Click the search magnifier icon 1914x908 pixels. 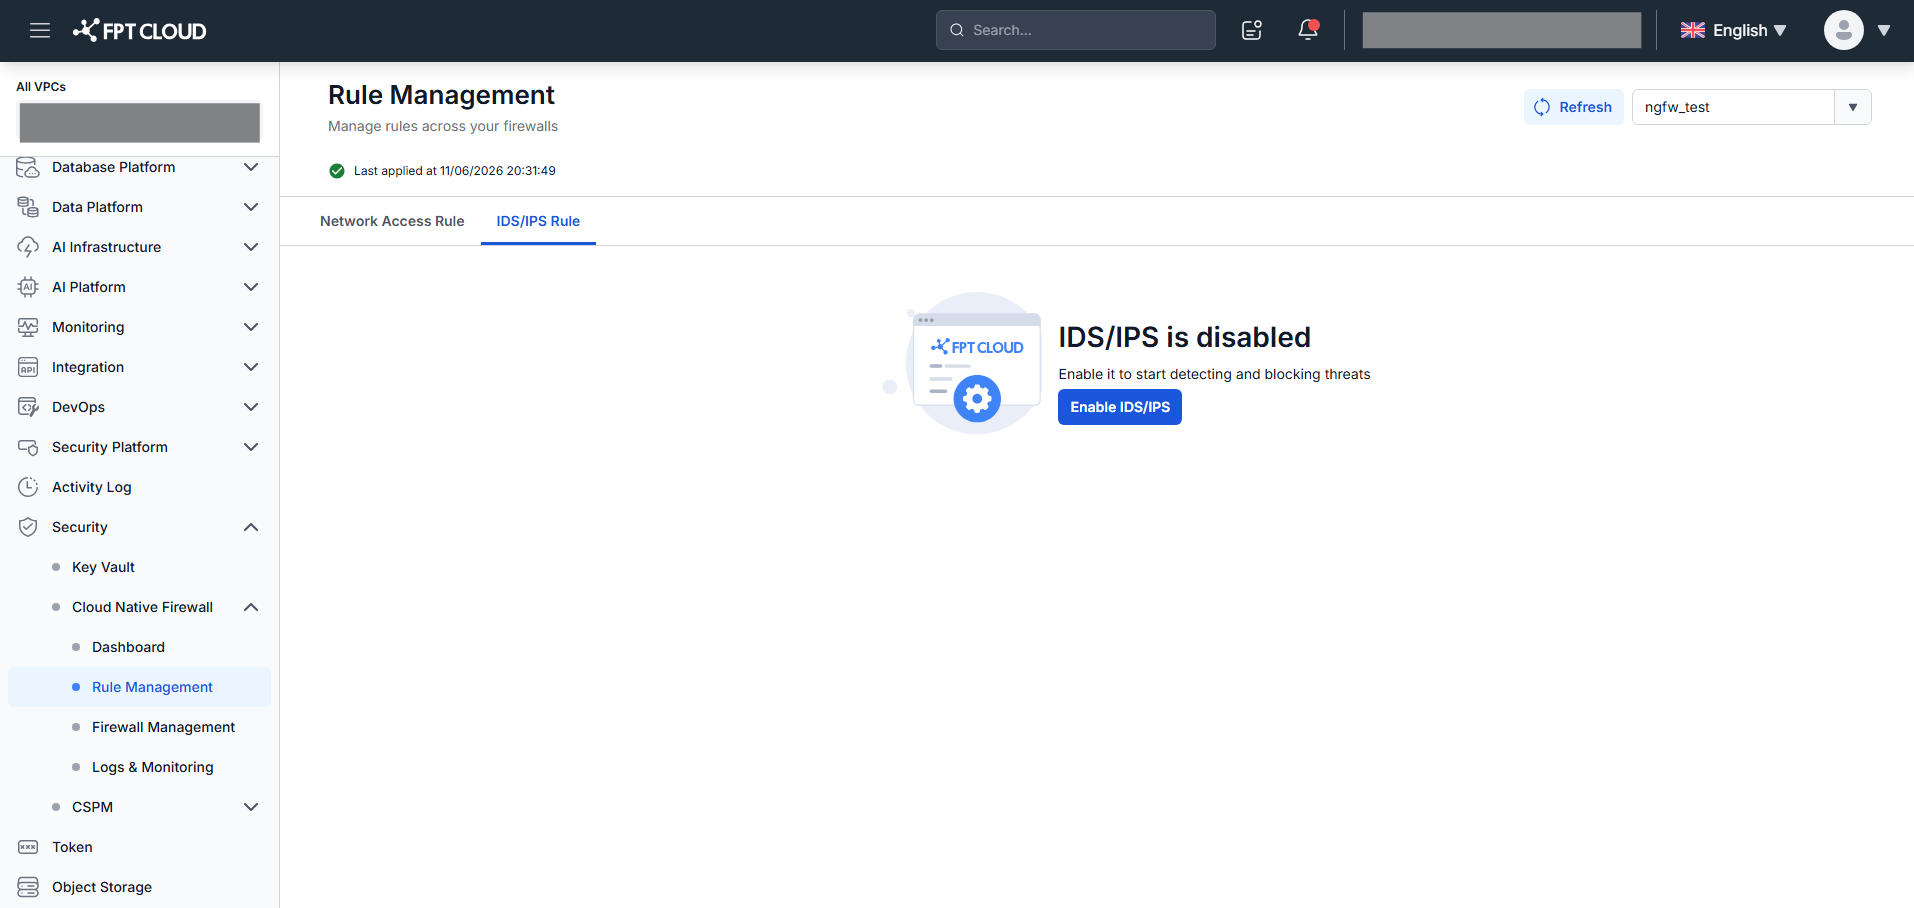pyautogui.click(x=957, y=30)
